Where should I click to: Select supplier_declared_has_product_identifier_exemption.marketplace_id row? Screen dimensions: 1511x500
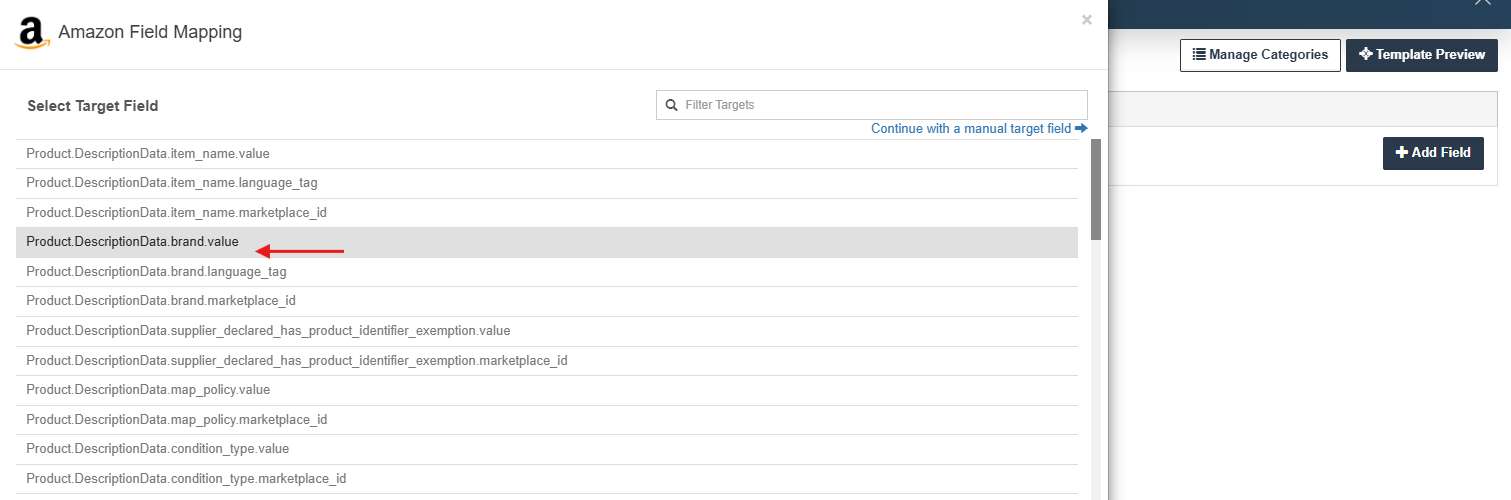[547, 360]
